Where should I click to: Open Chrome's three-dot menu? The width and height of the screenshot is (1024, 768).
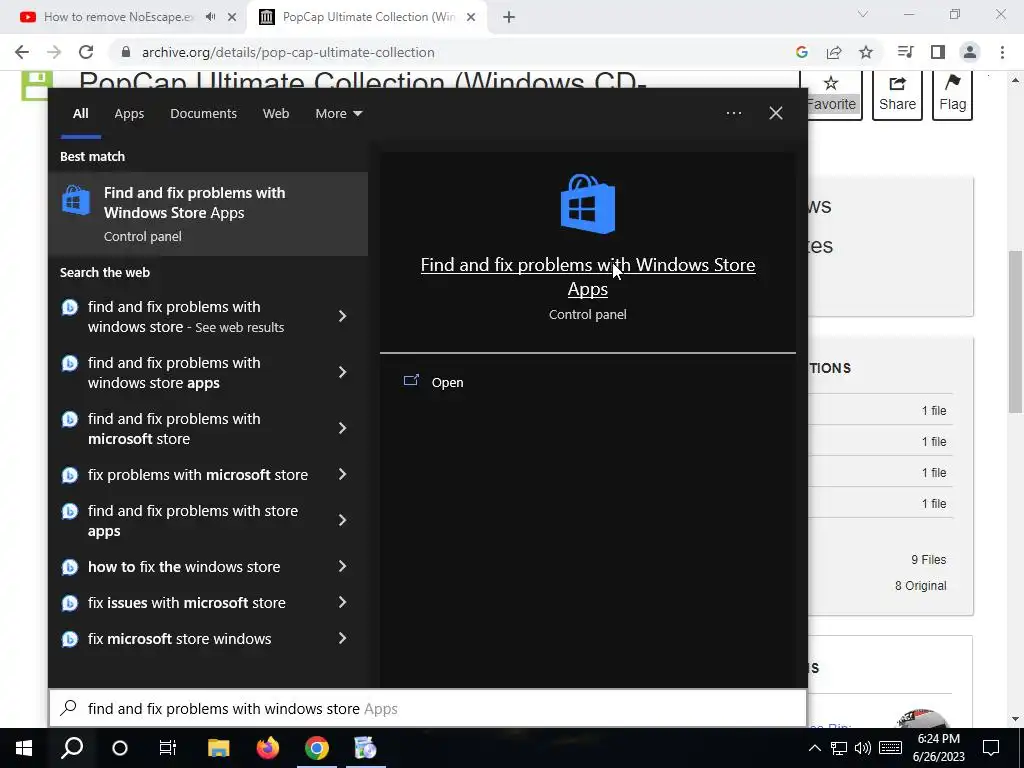tap(1002, 52)
